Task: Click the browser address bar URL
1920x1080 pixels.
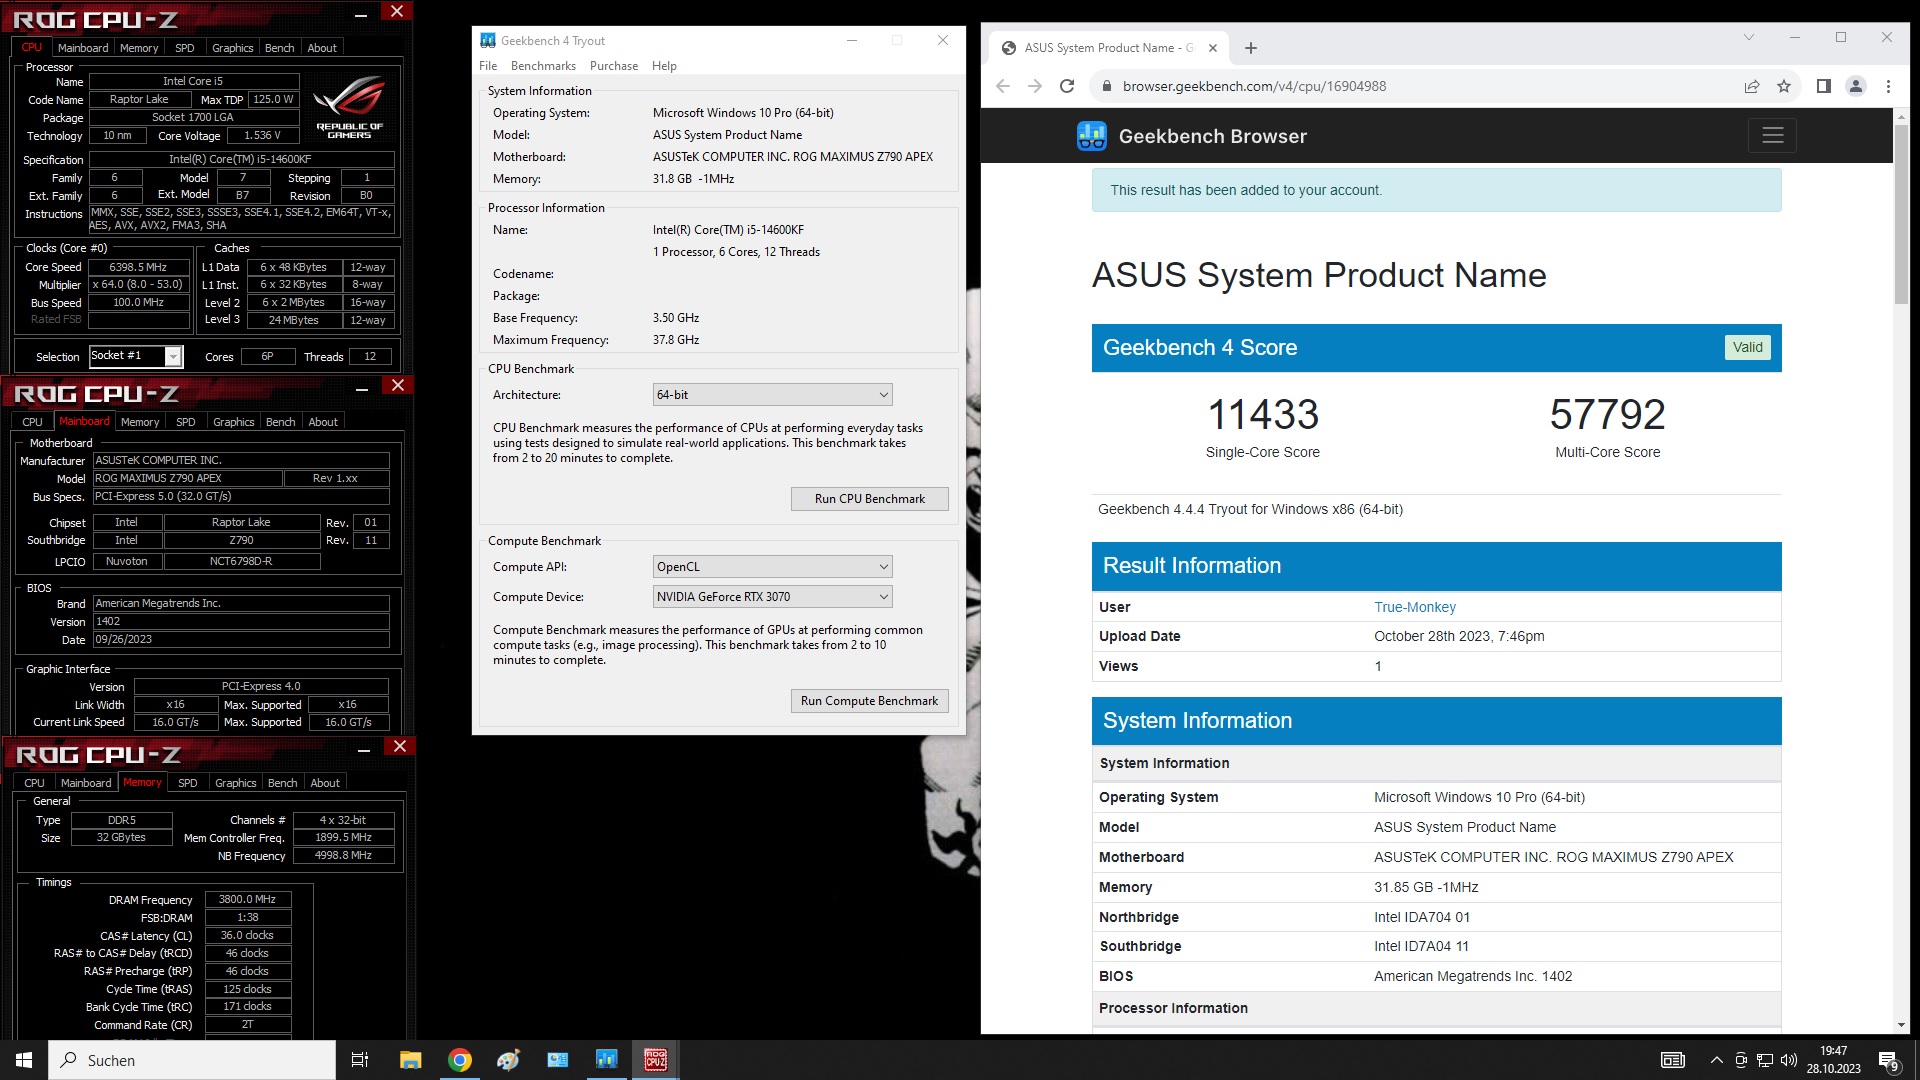Action: pyautogui.click(x=1254, y=86)
